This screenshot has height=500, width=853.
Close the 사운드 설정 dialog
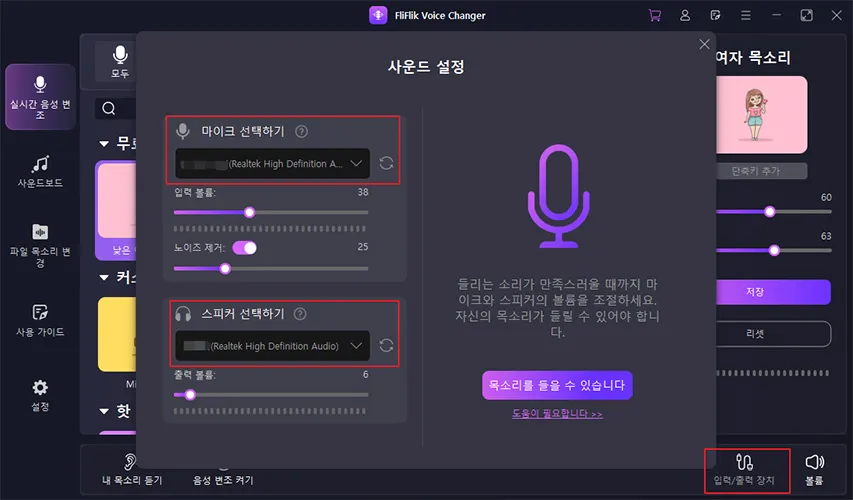(704, 45)
